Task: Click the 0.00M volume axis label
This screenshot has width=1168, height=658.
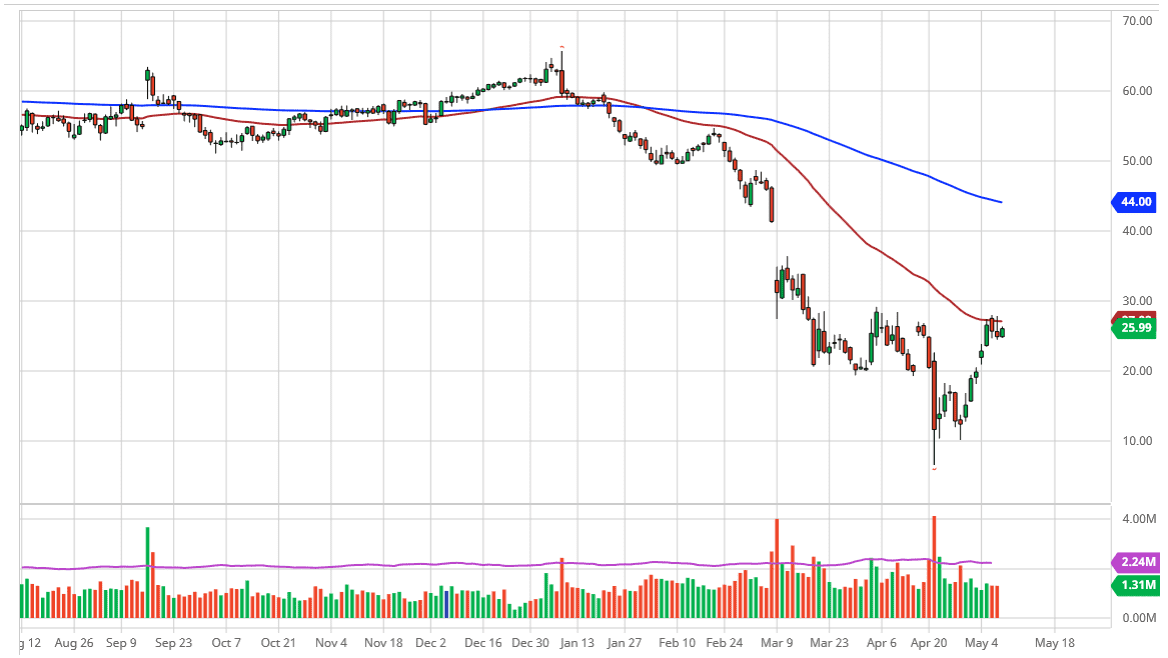Action: 1139,619
